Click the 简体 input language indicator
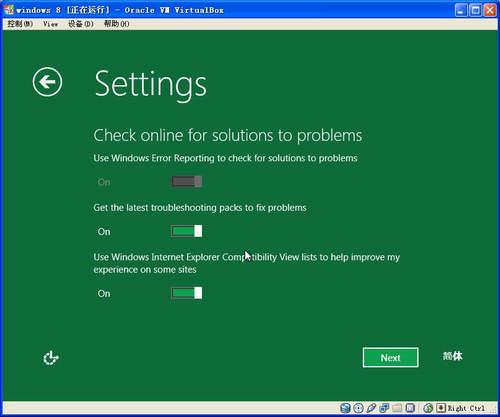Viewport: 500px width, 417px height. pyautogui.click(x=453, y=356)
